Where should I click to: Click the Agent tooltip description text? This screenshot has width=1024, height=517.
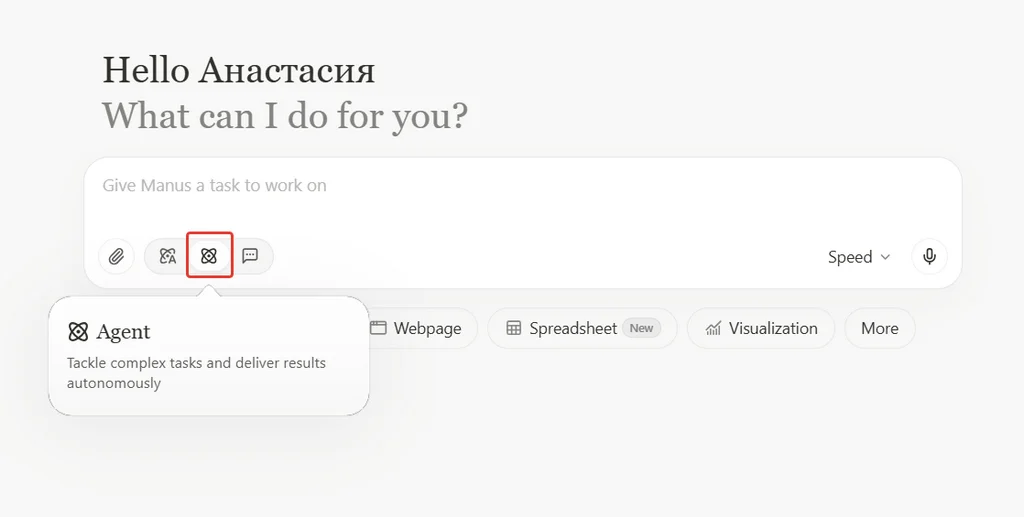click(196, 372)
